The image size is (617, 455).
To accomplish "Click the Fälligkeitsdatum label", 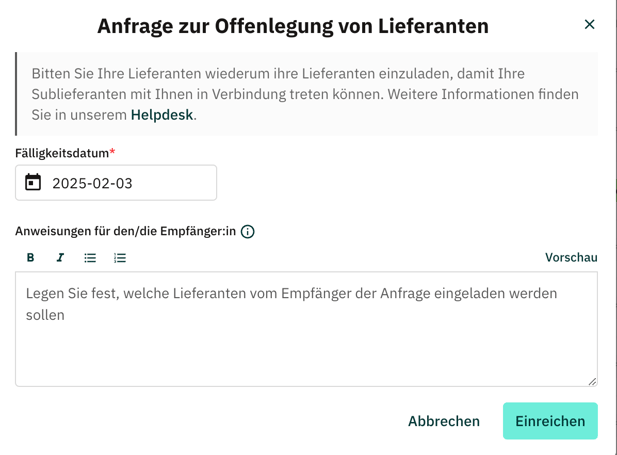I will 62,153.
